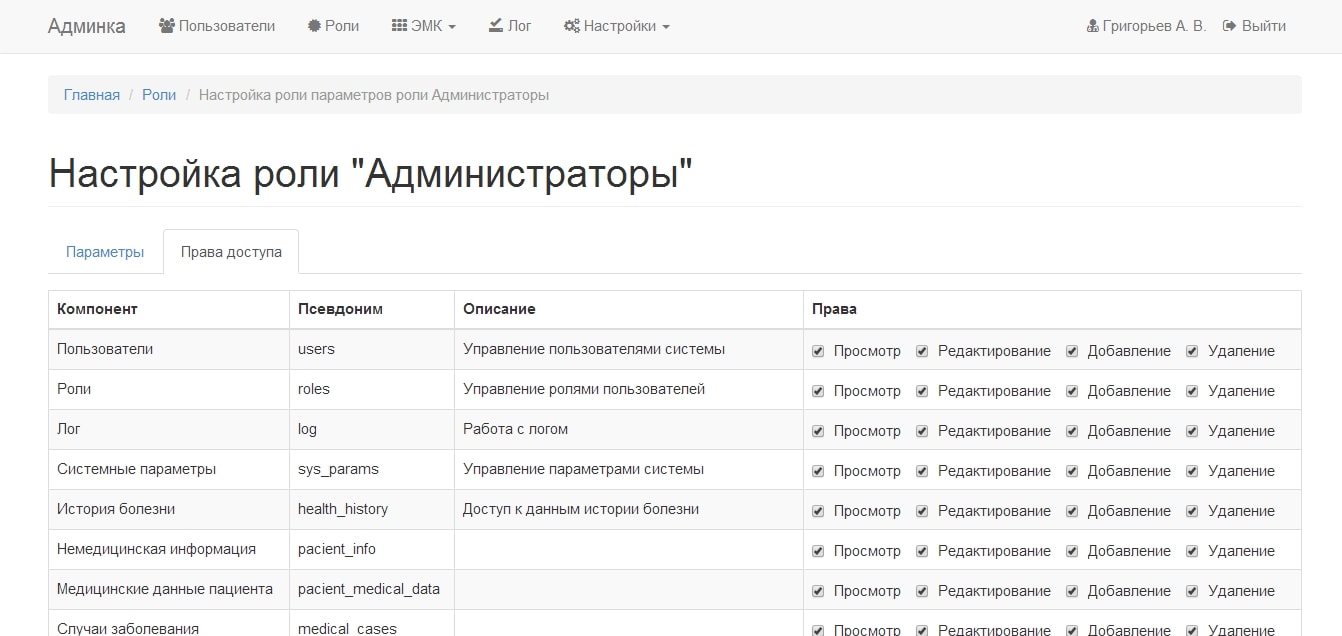
Task: Toggle Удаление for Системные параметры row
Action: click(1192, 471)
